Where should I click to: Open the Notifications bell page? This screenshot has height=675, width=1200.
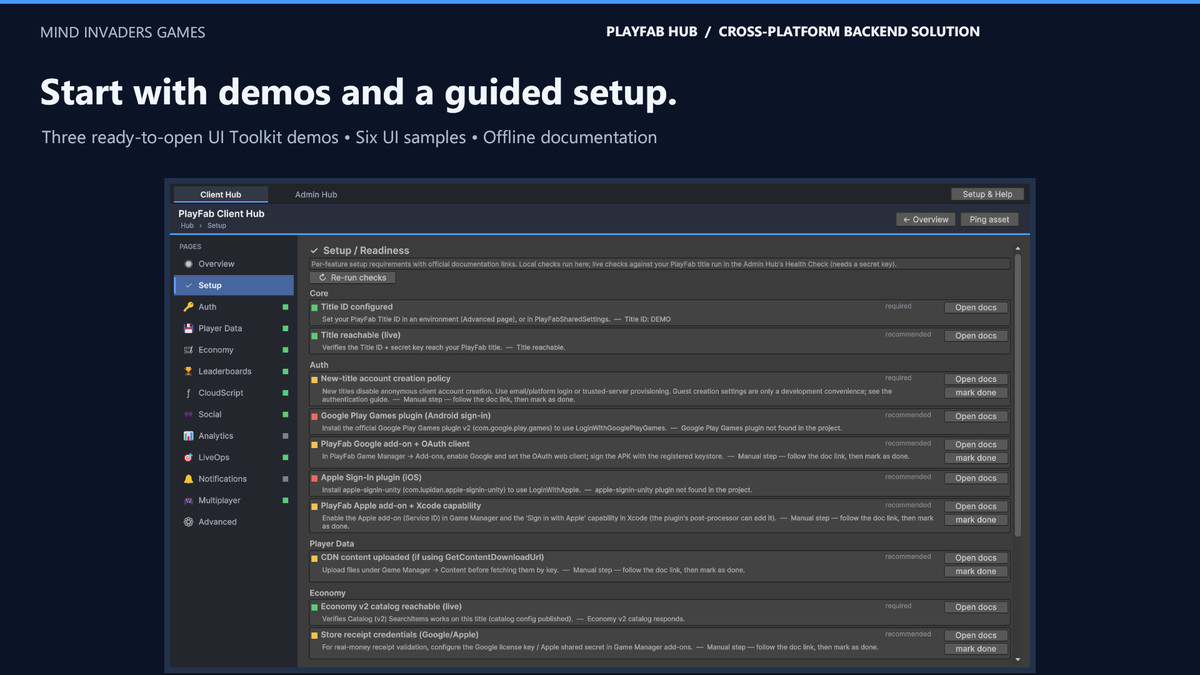[x=234, y=479]
